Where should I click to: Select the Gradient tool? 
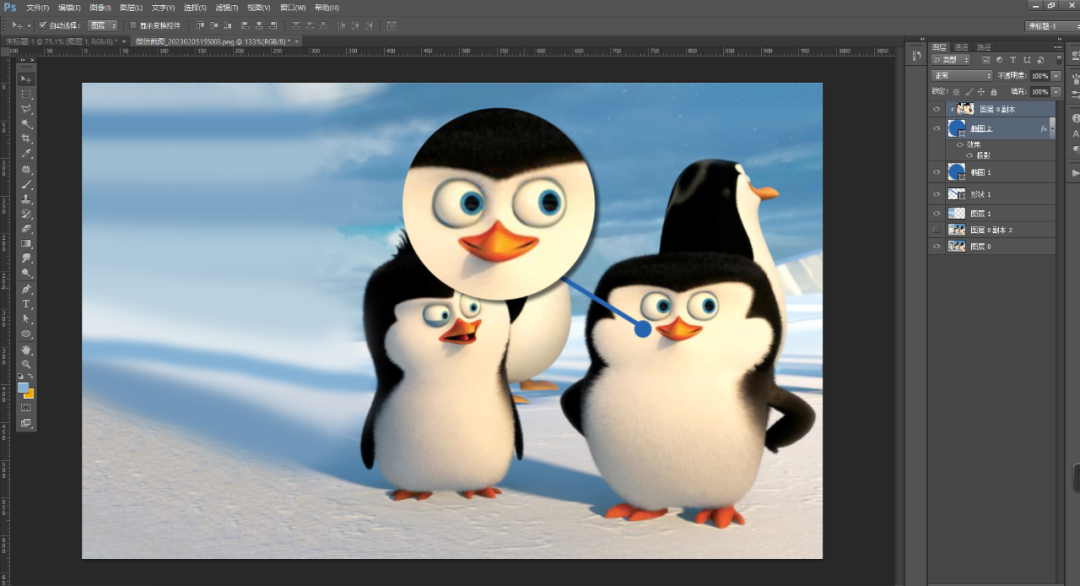[x=26, y=244]
